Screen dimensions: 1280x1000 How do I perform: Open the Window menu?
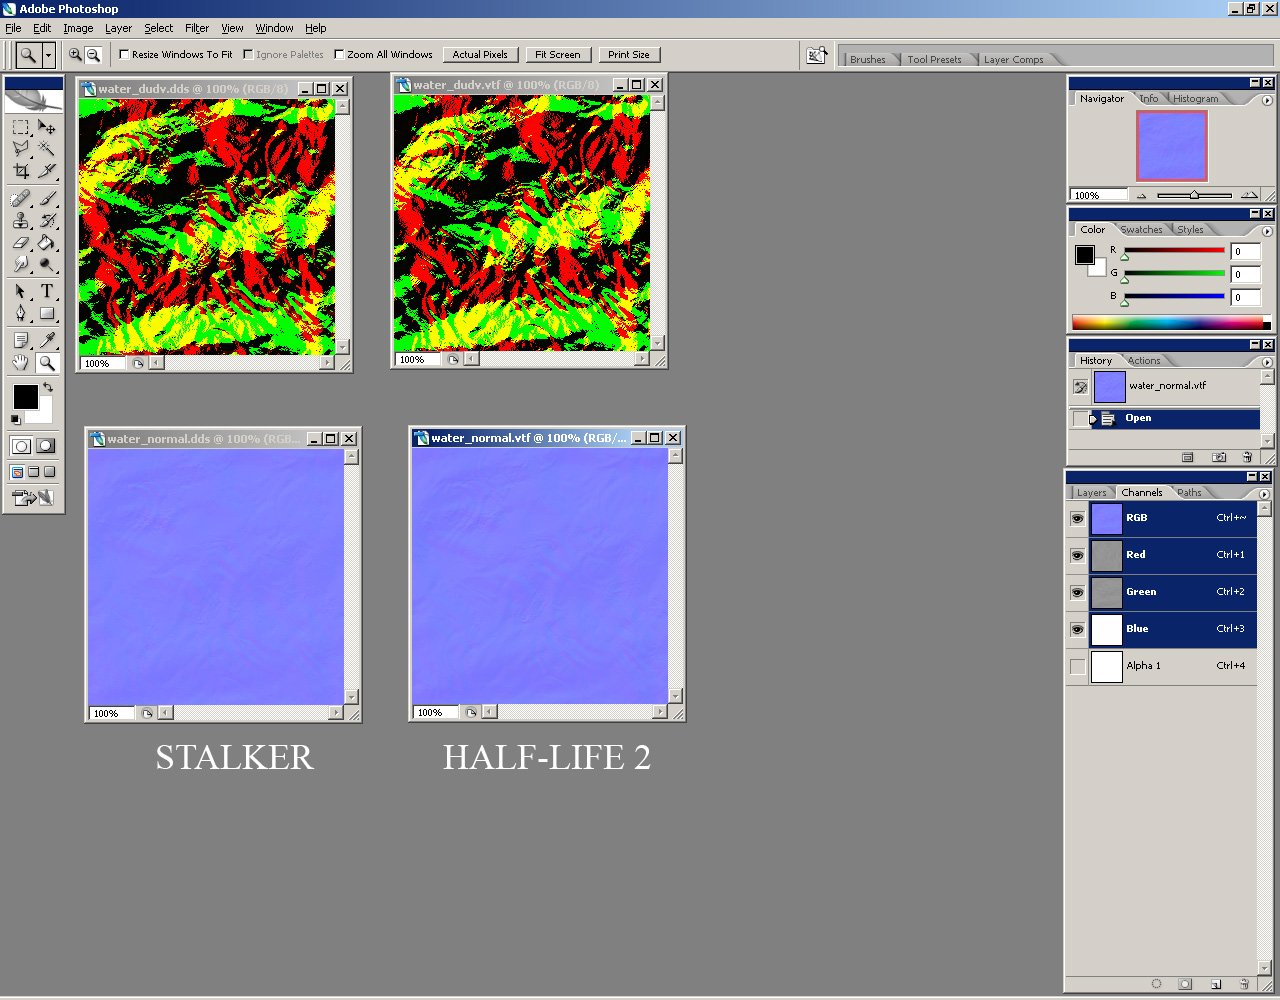point(274,28)
